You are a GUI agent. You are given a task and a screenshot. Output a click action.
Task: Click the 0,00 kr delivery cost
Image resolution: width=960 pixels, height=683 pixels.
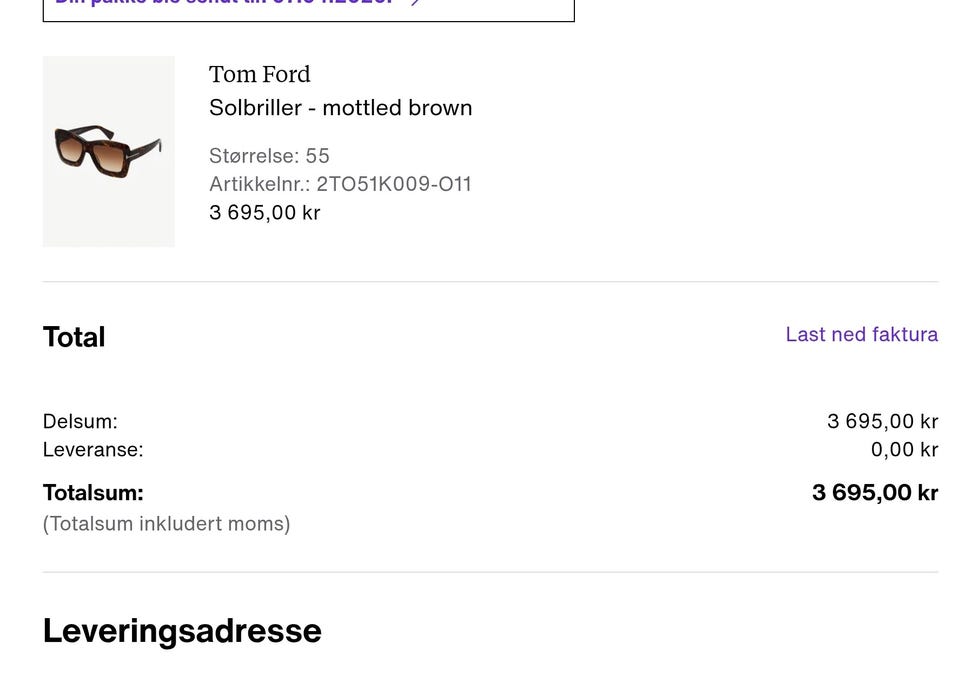[x=904, y=450]
